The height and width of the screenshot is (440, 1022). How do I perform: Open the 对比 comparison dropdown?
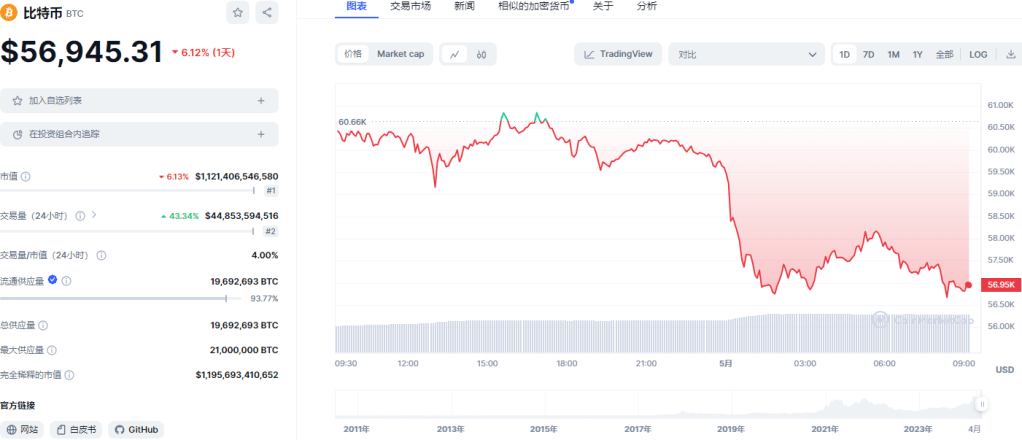coord(747,54)
